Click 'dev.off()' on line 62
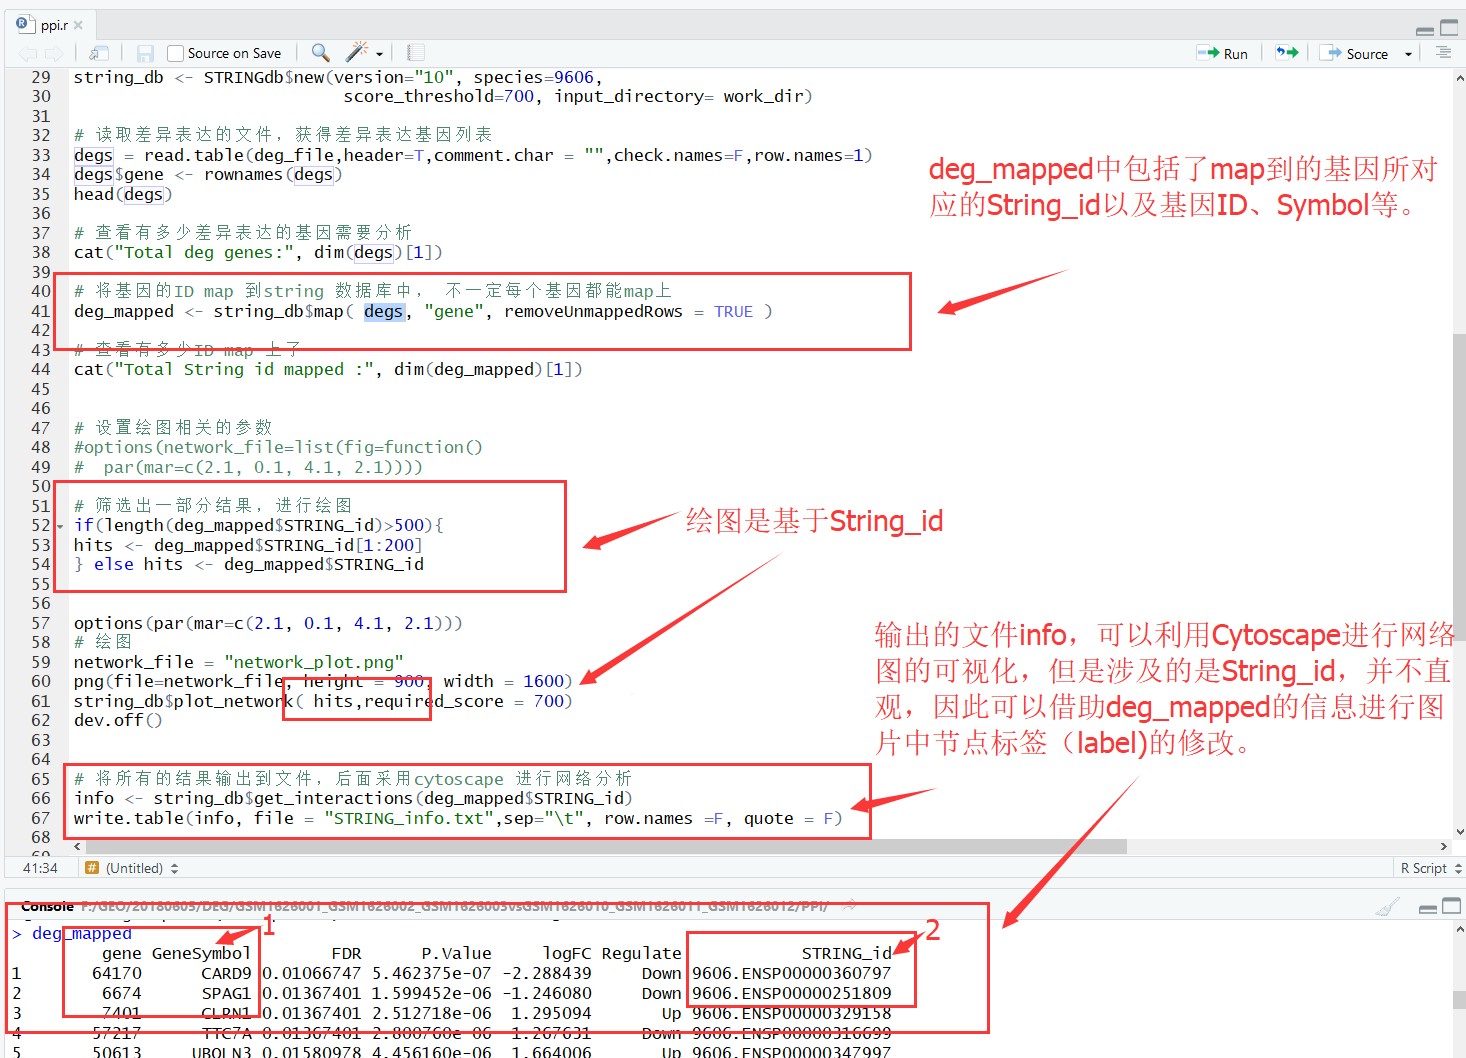The width and height of the screenshot is (1466, 1058). 118,720
